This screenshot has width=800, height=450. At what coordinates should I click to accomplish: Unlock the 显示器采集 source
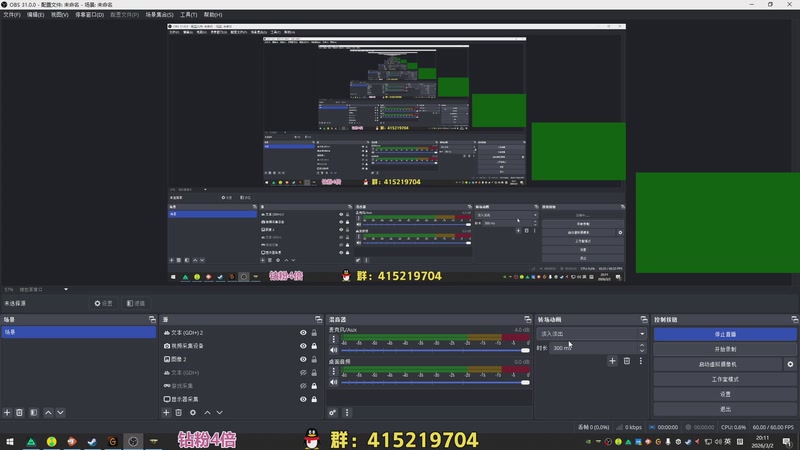click(314, 399)
